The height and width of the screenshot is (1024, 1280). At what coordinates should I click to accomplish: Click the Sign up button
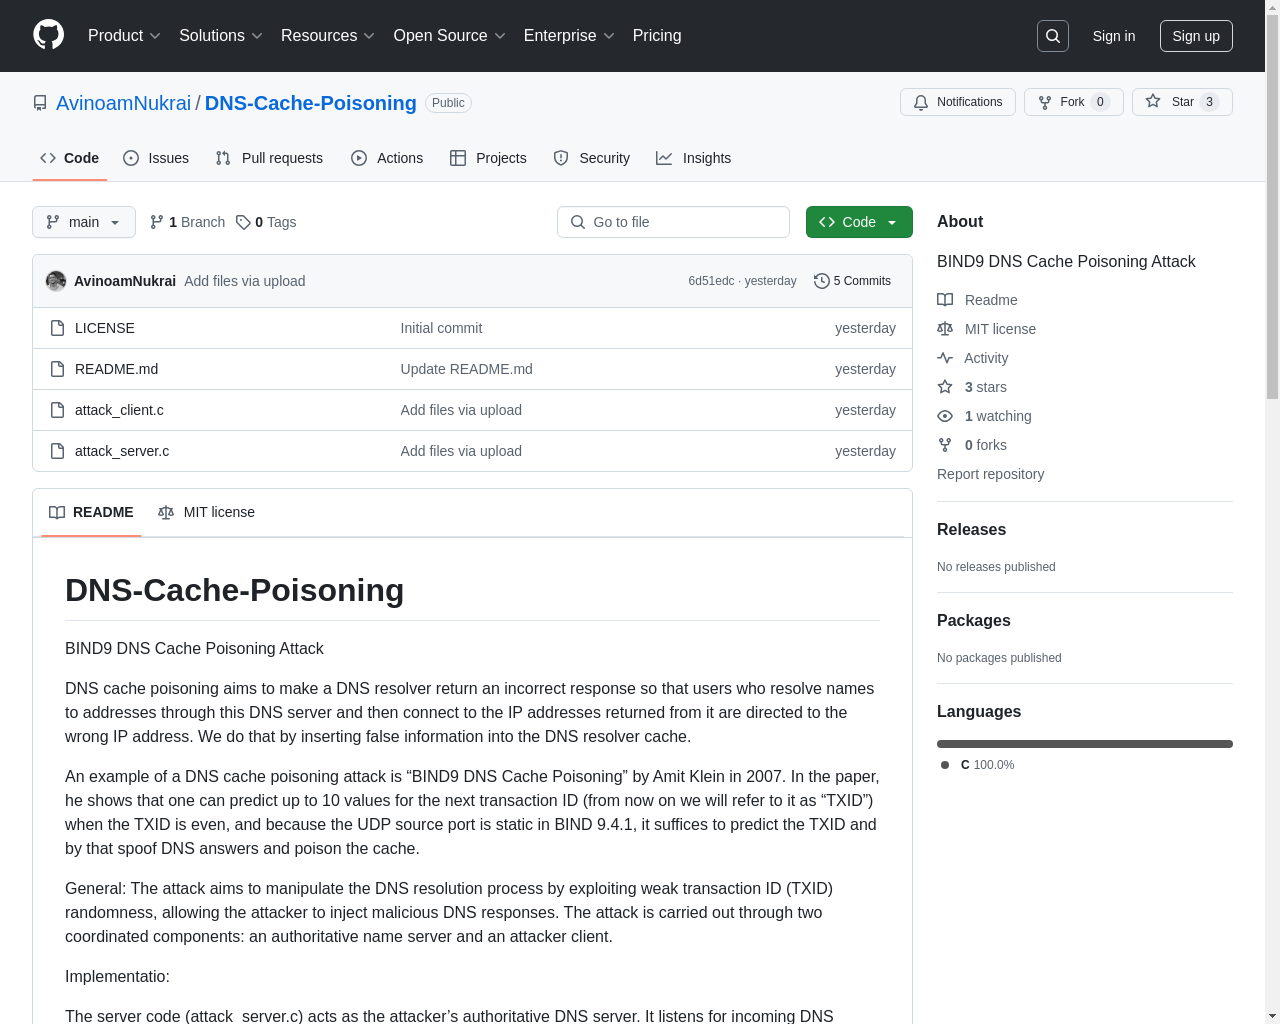pos(1196,36)
